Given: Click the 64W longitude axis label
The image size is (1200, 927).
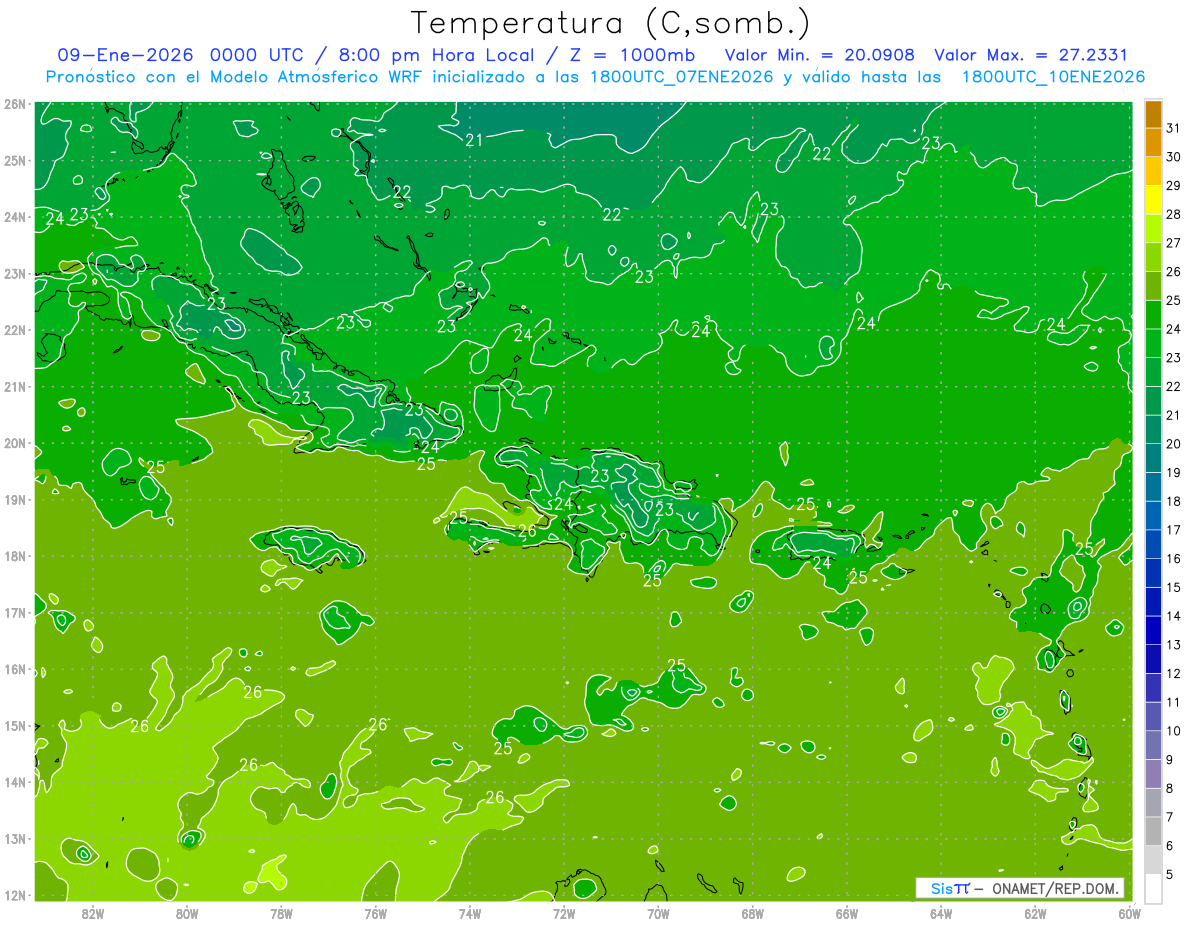Looking at the screenshot, I should pos(941,913).
